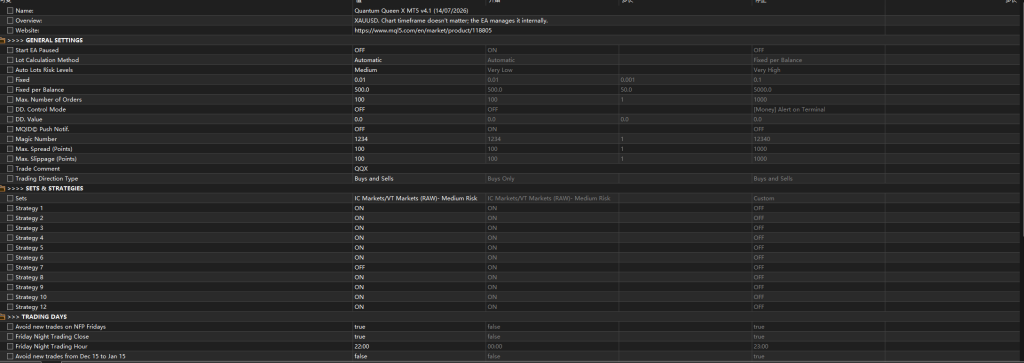Tick the DD. Control Mode checkbox
1024x363 pixels.
(10, 110)
